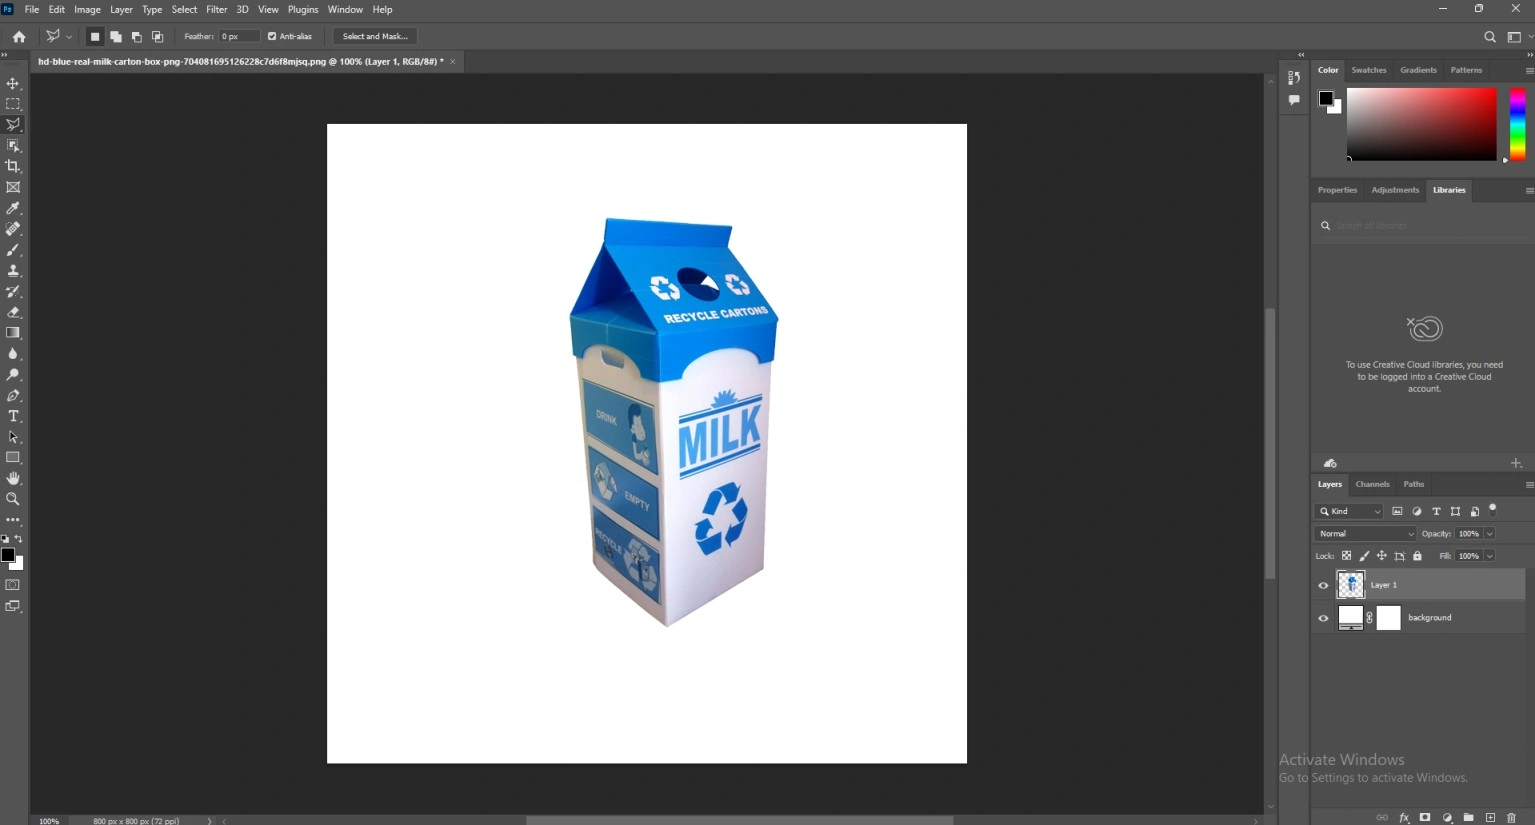Open the Edit Toolbar three-dots button
The width and height of the screenshot is (1535, 825).
pos(13,520)
